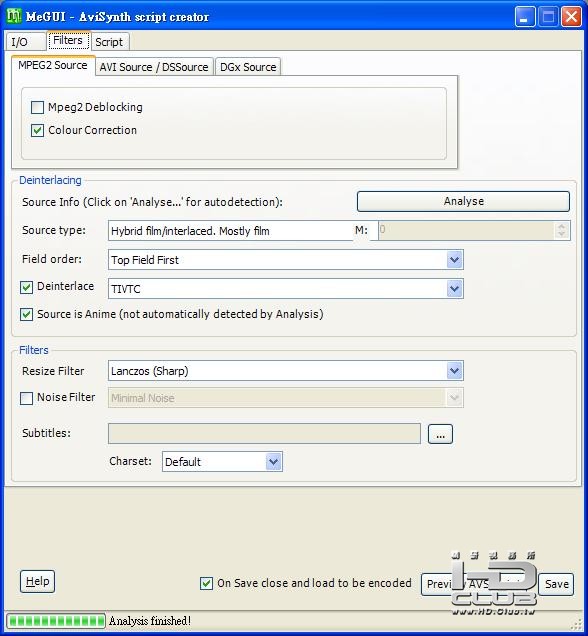This screenshot has width=588, height=636.
Task: Toggle On Save close and load option
Action: (206, 584)
